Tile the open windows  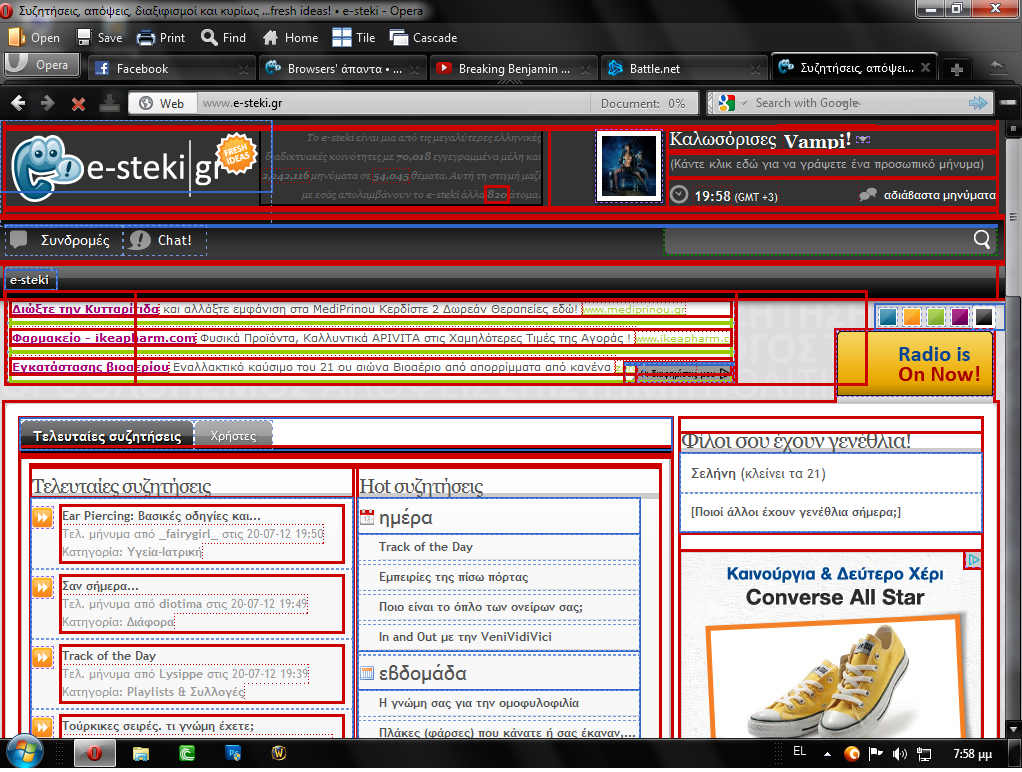pyautogui.click(x=342, y=37)
